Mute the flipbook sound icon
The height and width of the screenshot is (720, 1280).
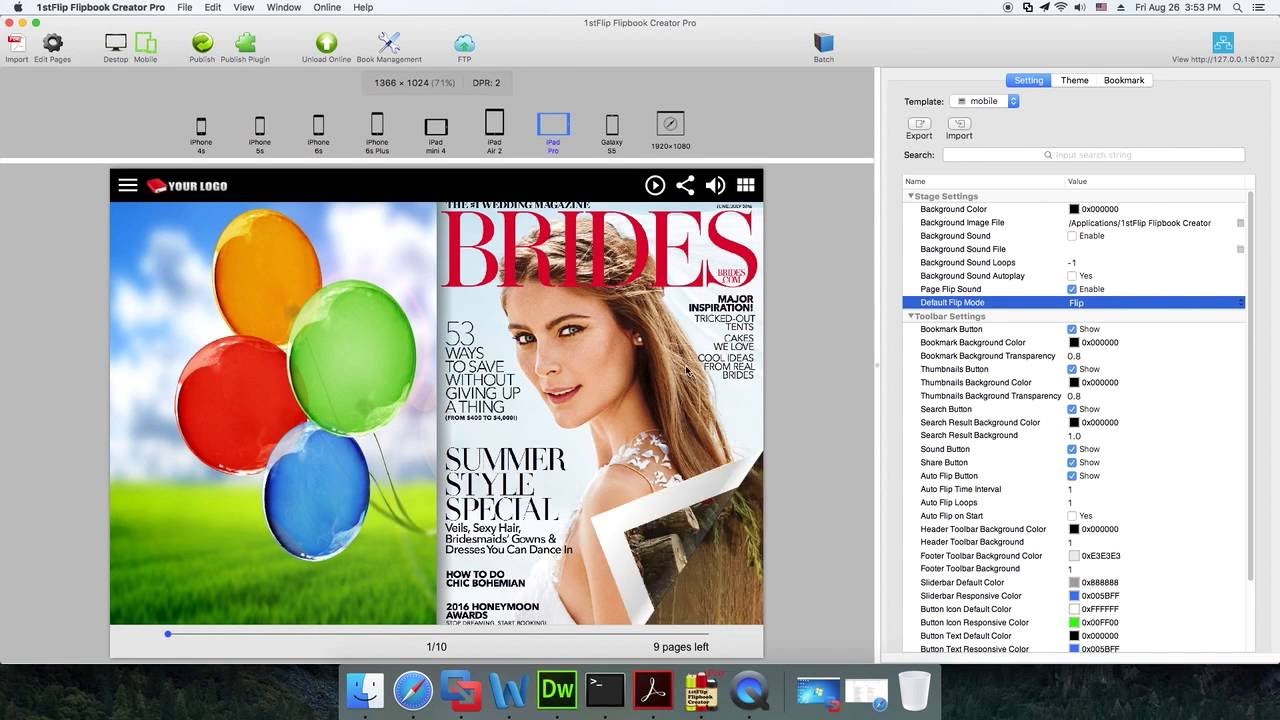(x=715, y=185)
